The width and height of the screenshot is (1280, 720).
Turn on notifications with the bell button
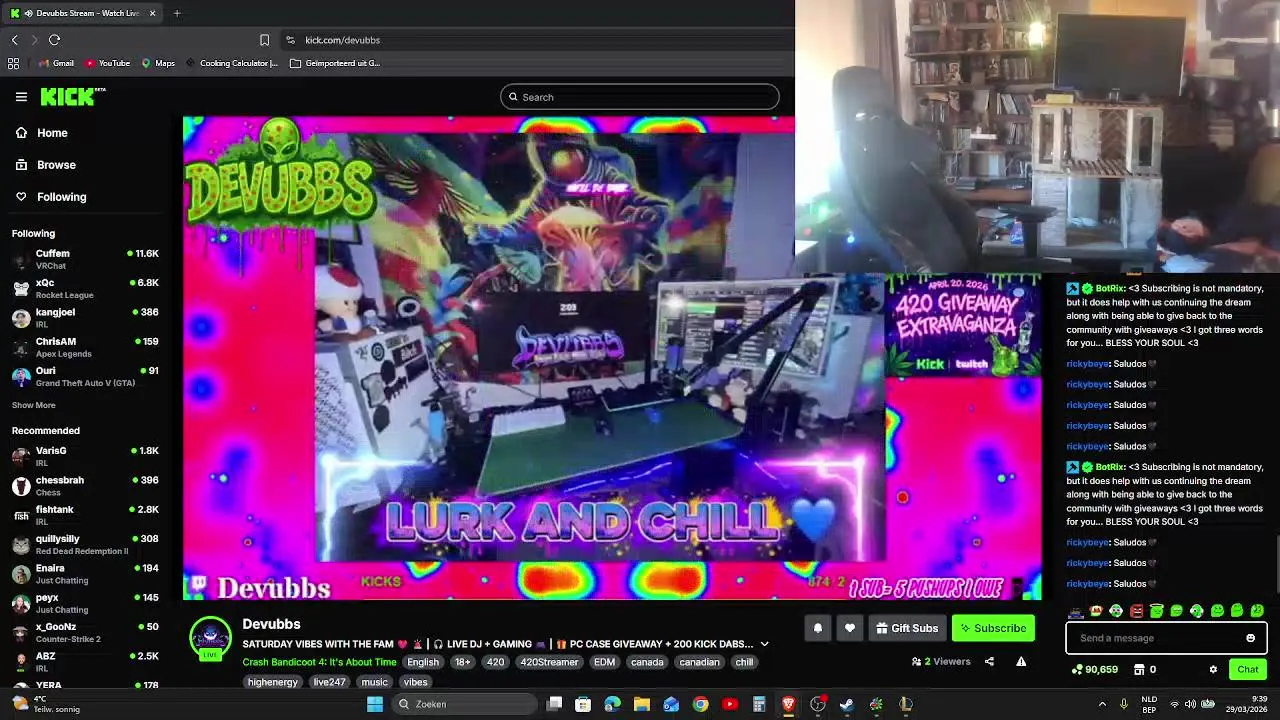click(817, 628)
